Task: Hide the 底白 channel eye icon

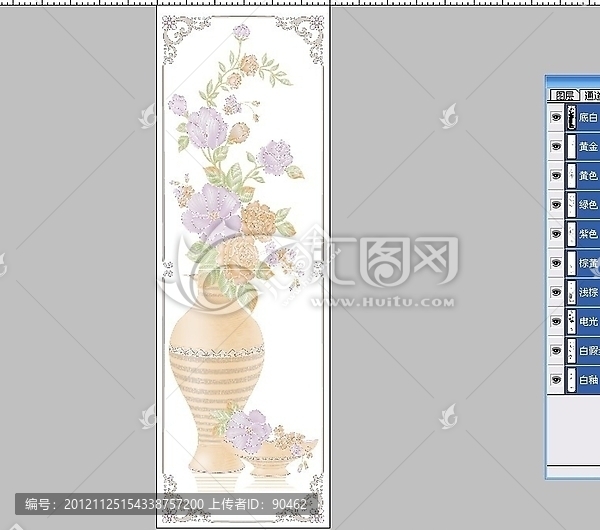Action: click(556, 117)
